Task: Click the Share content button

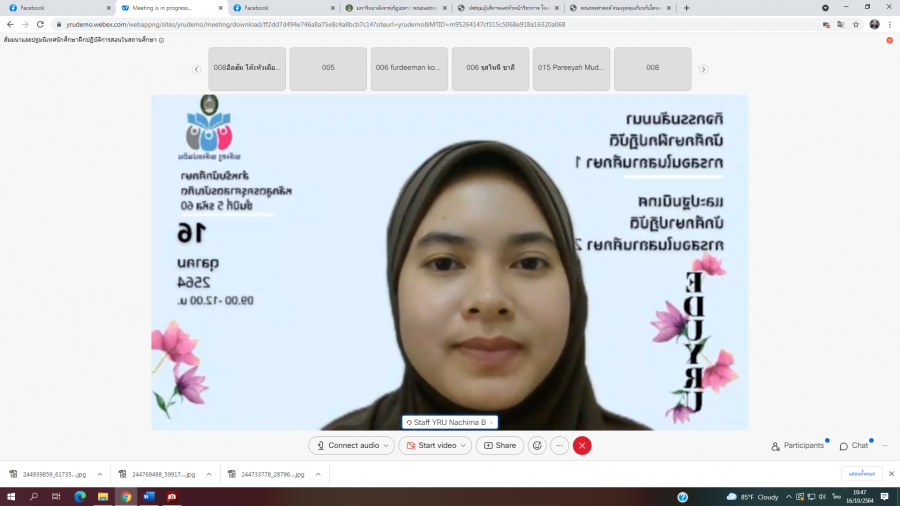Action: pos(500,445)
